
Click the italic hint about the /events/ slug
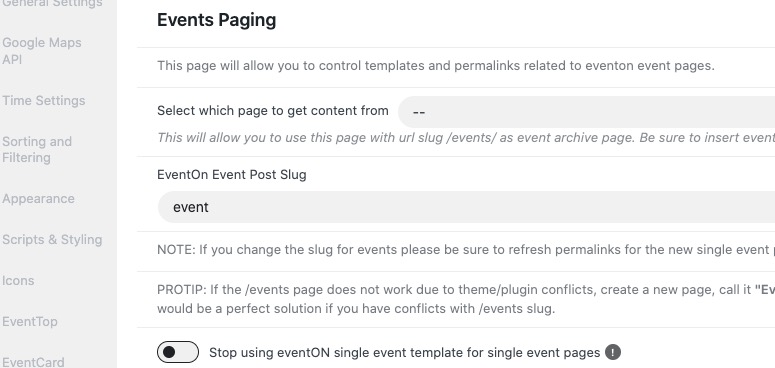pyautogui.click(x=466, y=137)
